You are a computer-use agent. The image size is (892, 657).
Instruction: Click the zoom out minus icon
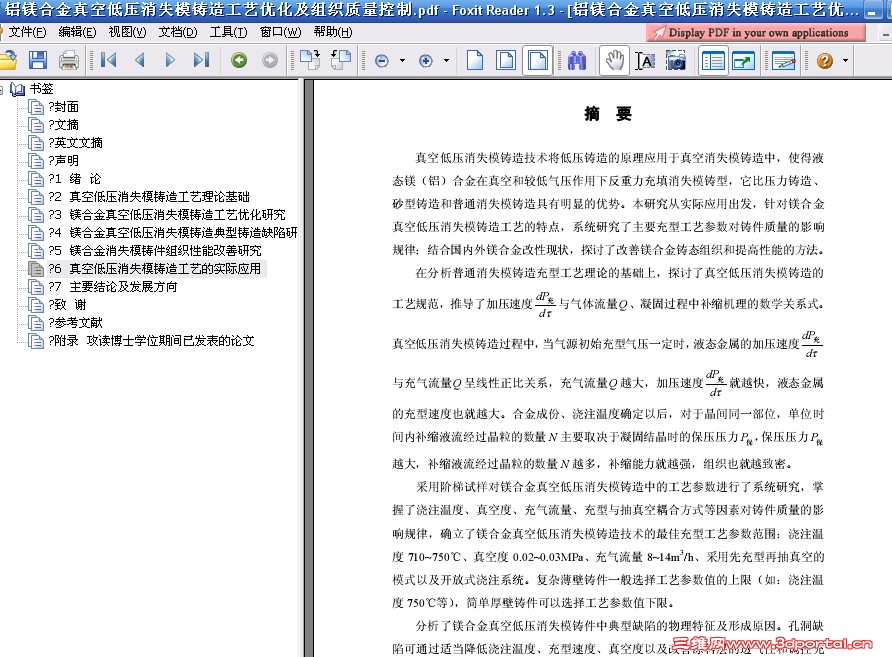(382, 60)
